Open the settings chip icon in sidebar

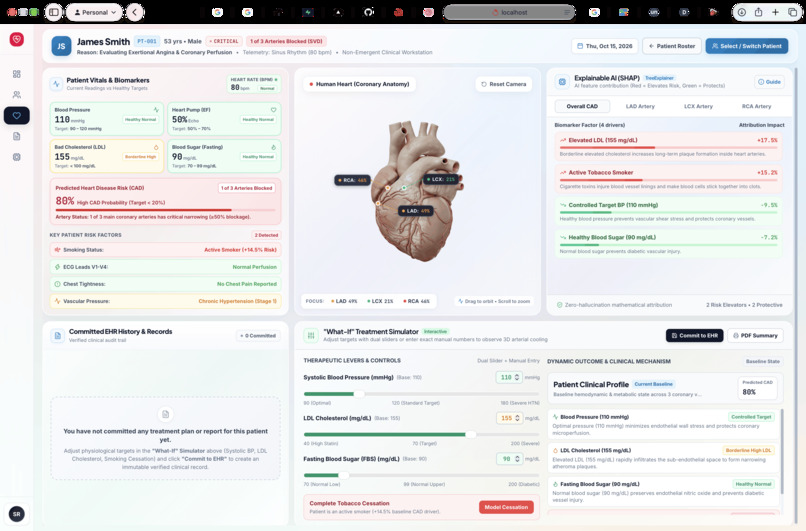point(16,157)
